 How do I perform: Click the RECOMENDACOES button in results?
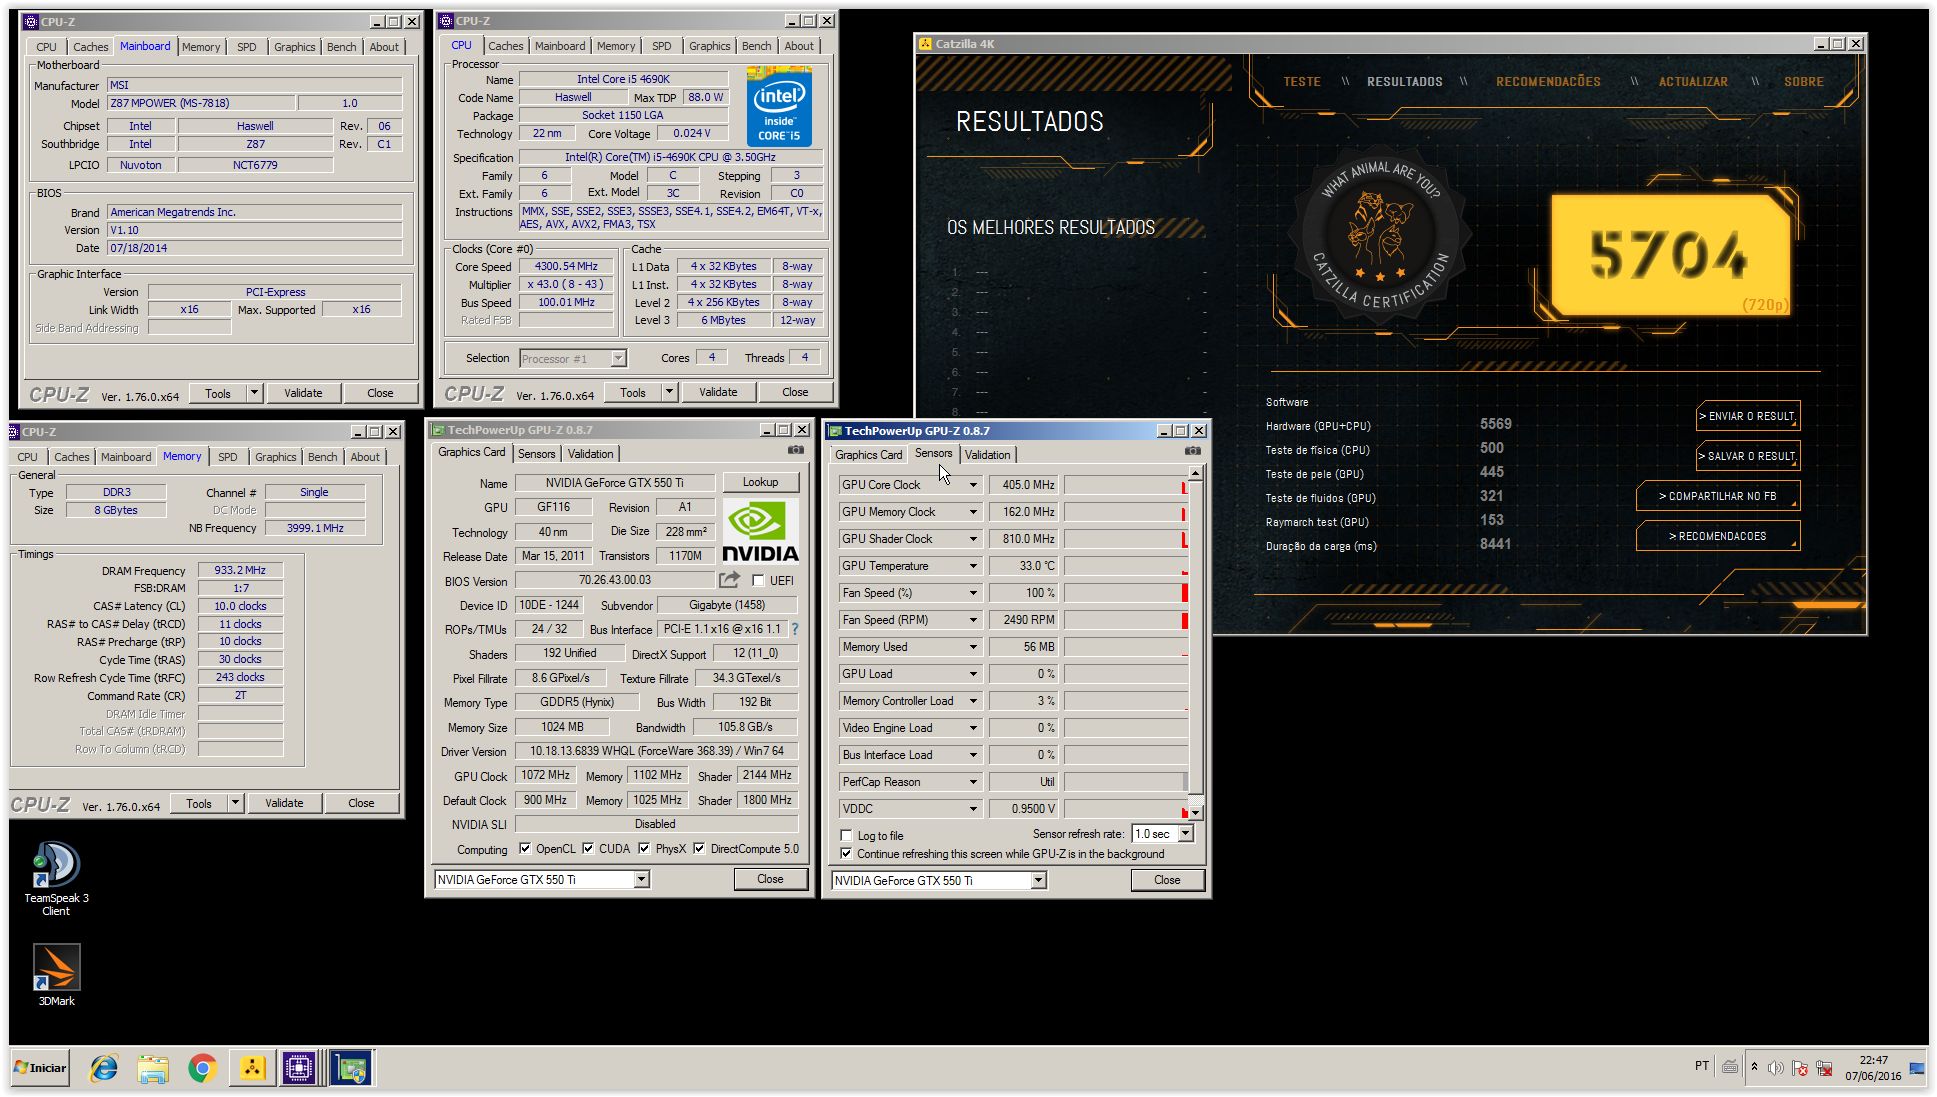click(x=1718, y=536)
